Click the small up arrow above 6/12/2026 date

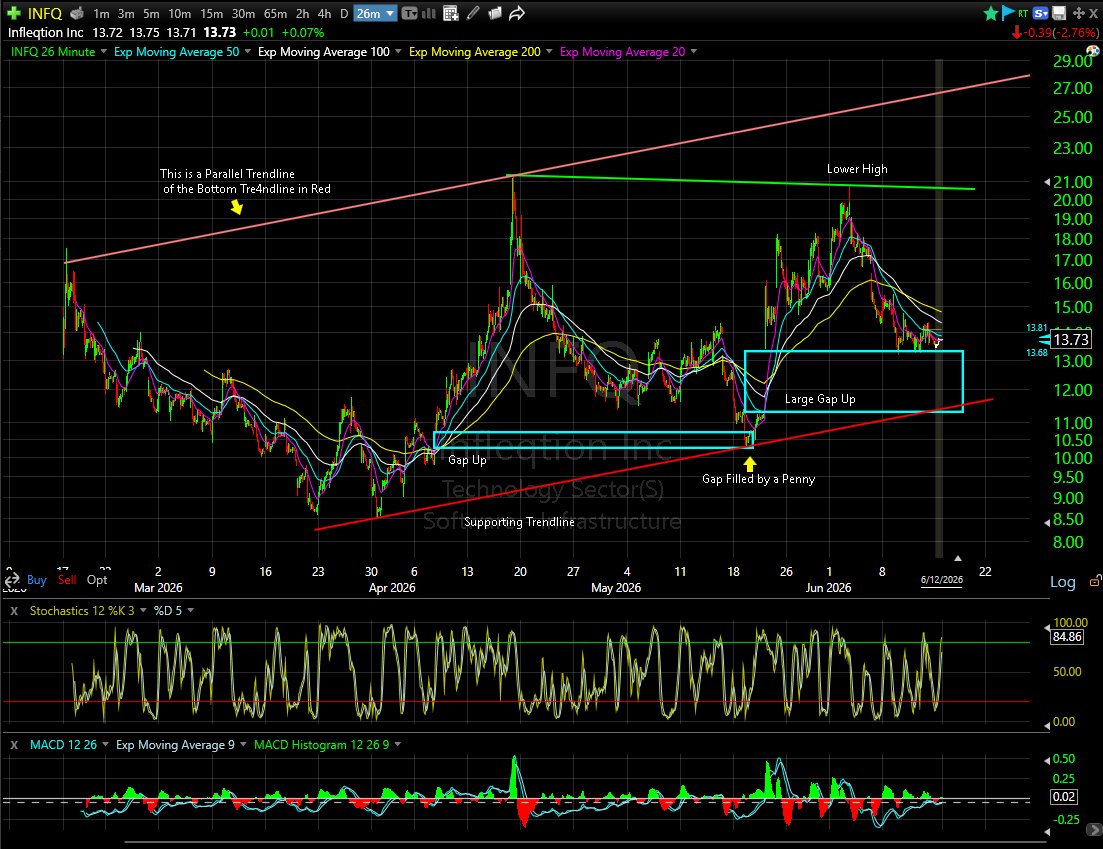[957, 558]
